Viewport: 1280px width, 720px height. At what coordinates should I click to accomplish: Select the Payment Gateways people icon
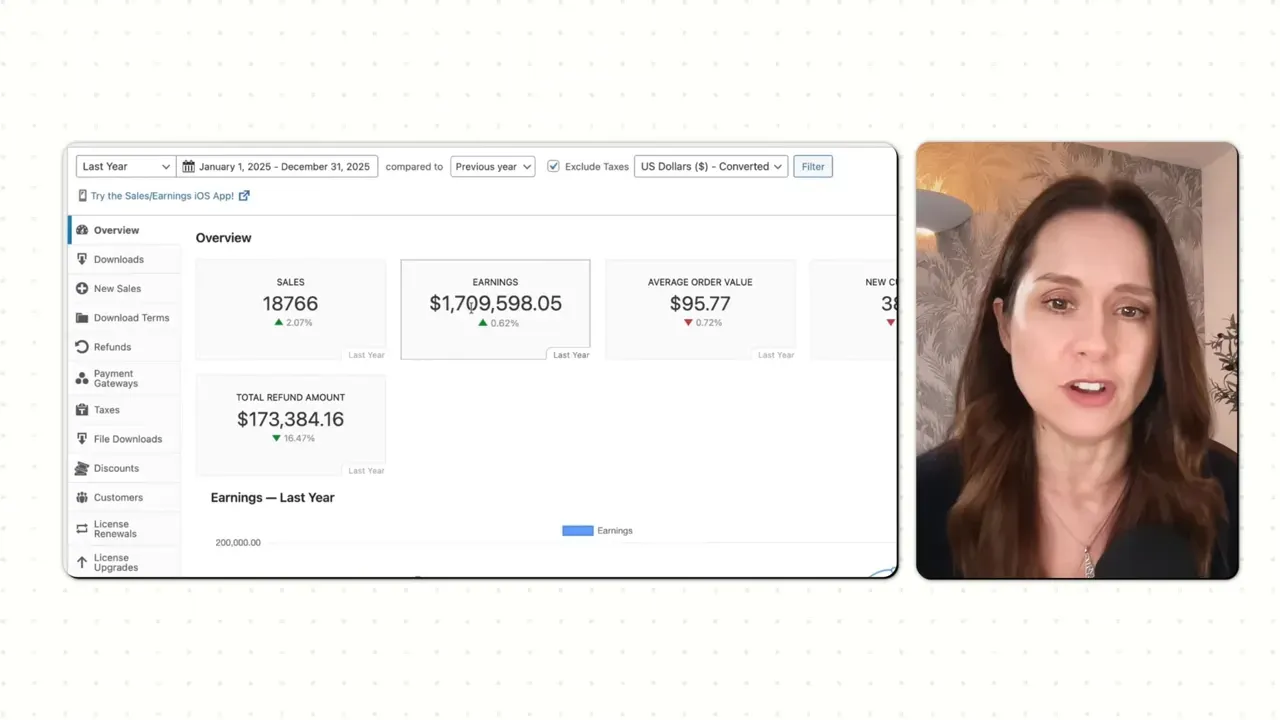point(81,378)
